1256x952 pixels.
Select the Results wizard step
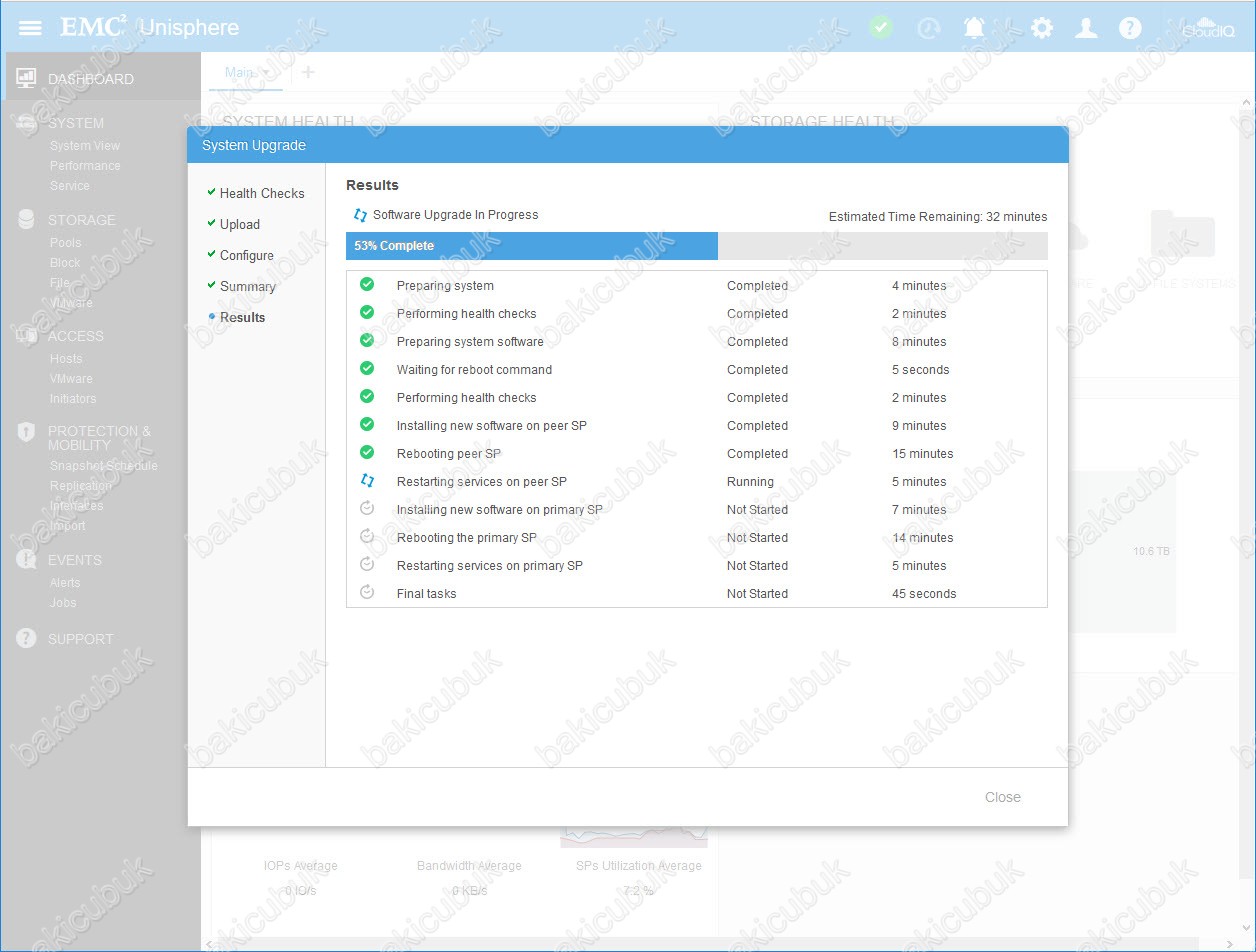click(x=243, y=317)
